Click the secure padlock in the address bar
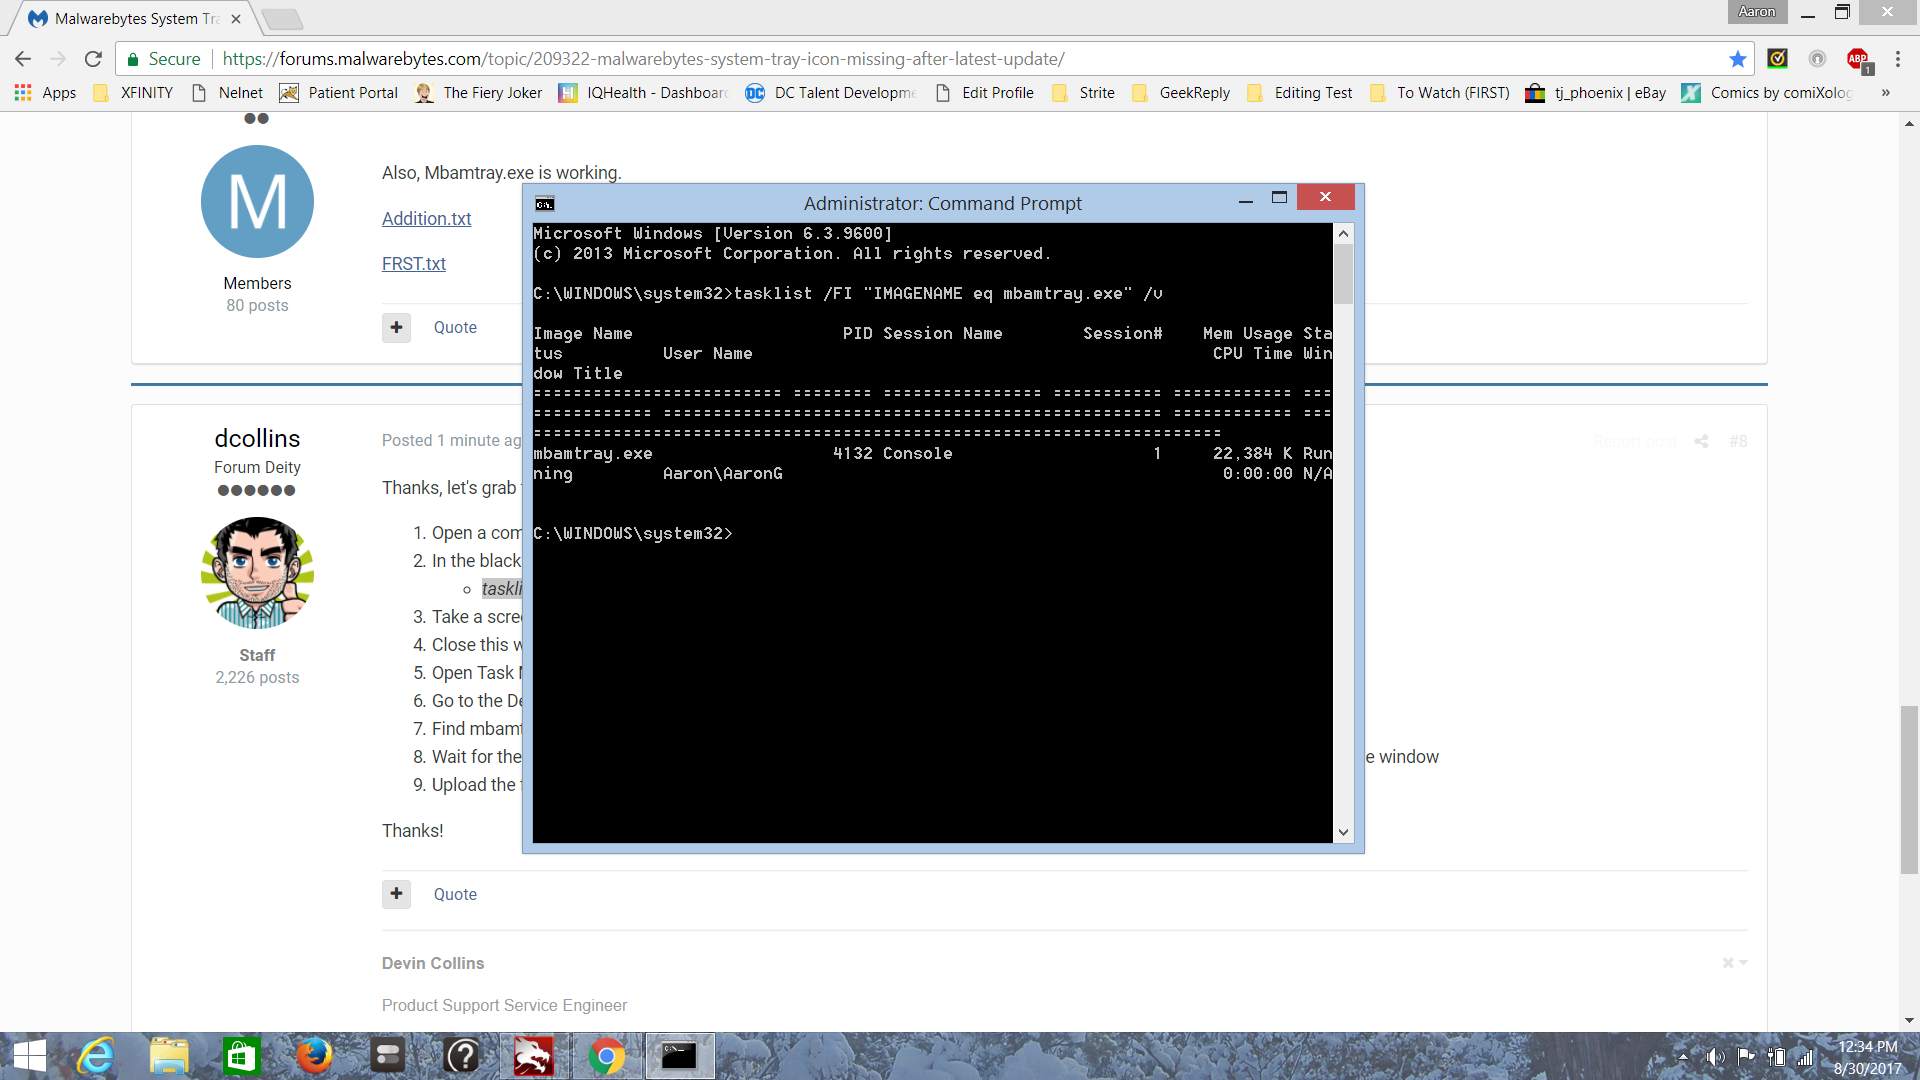The width and height of the screenshot is (1920, 1080). click(x=131, y=59)
